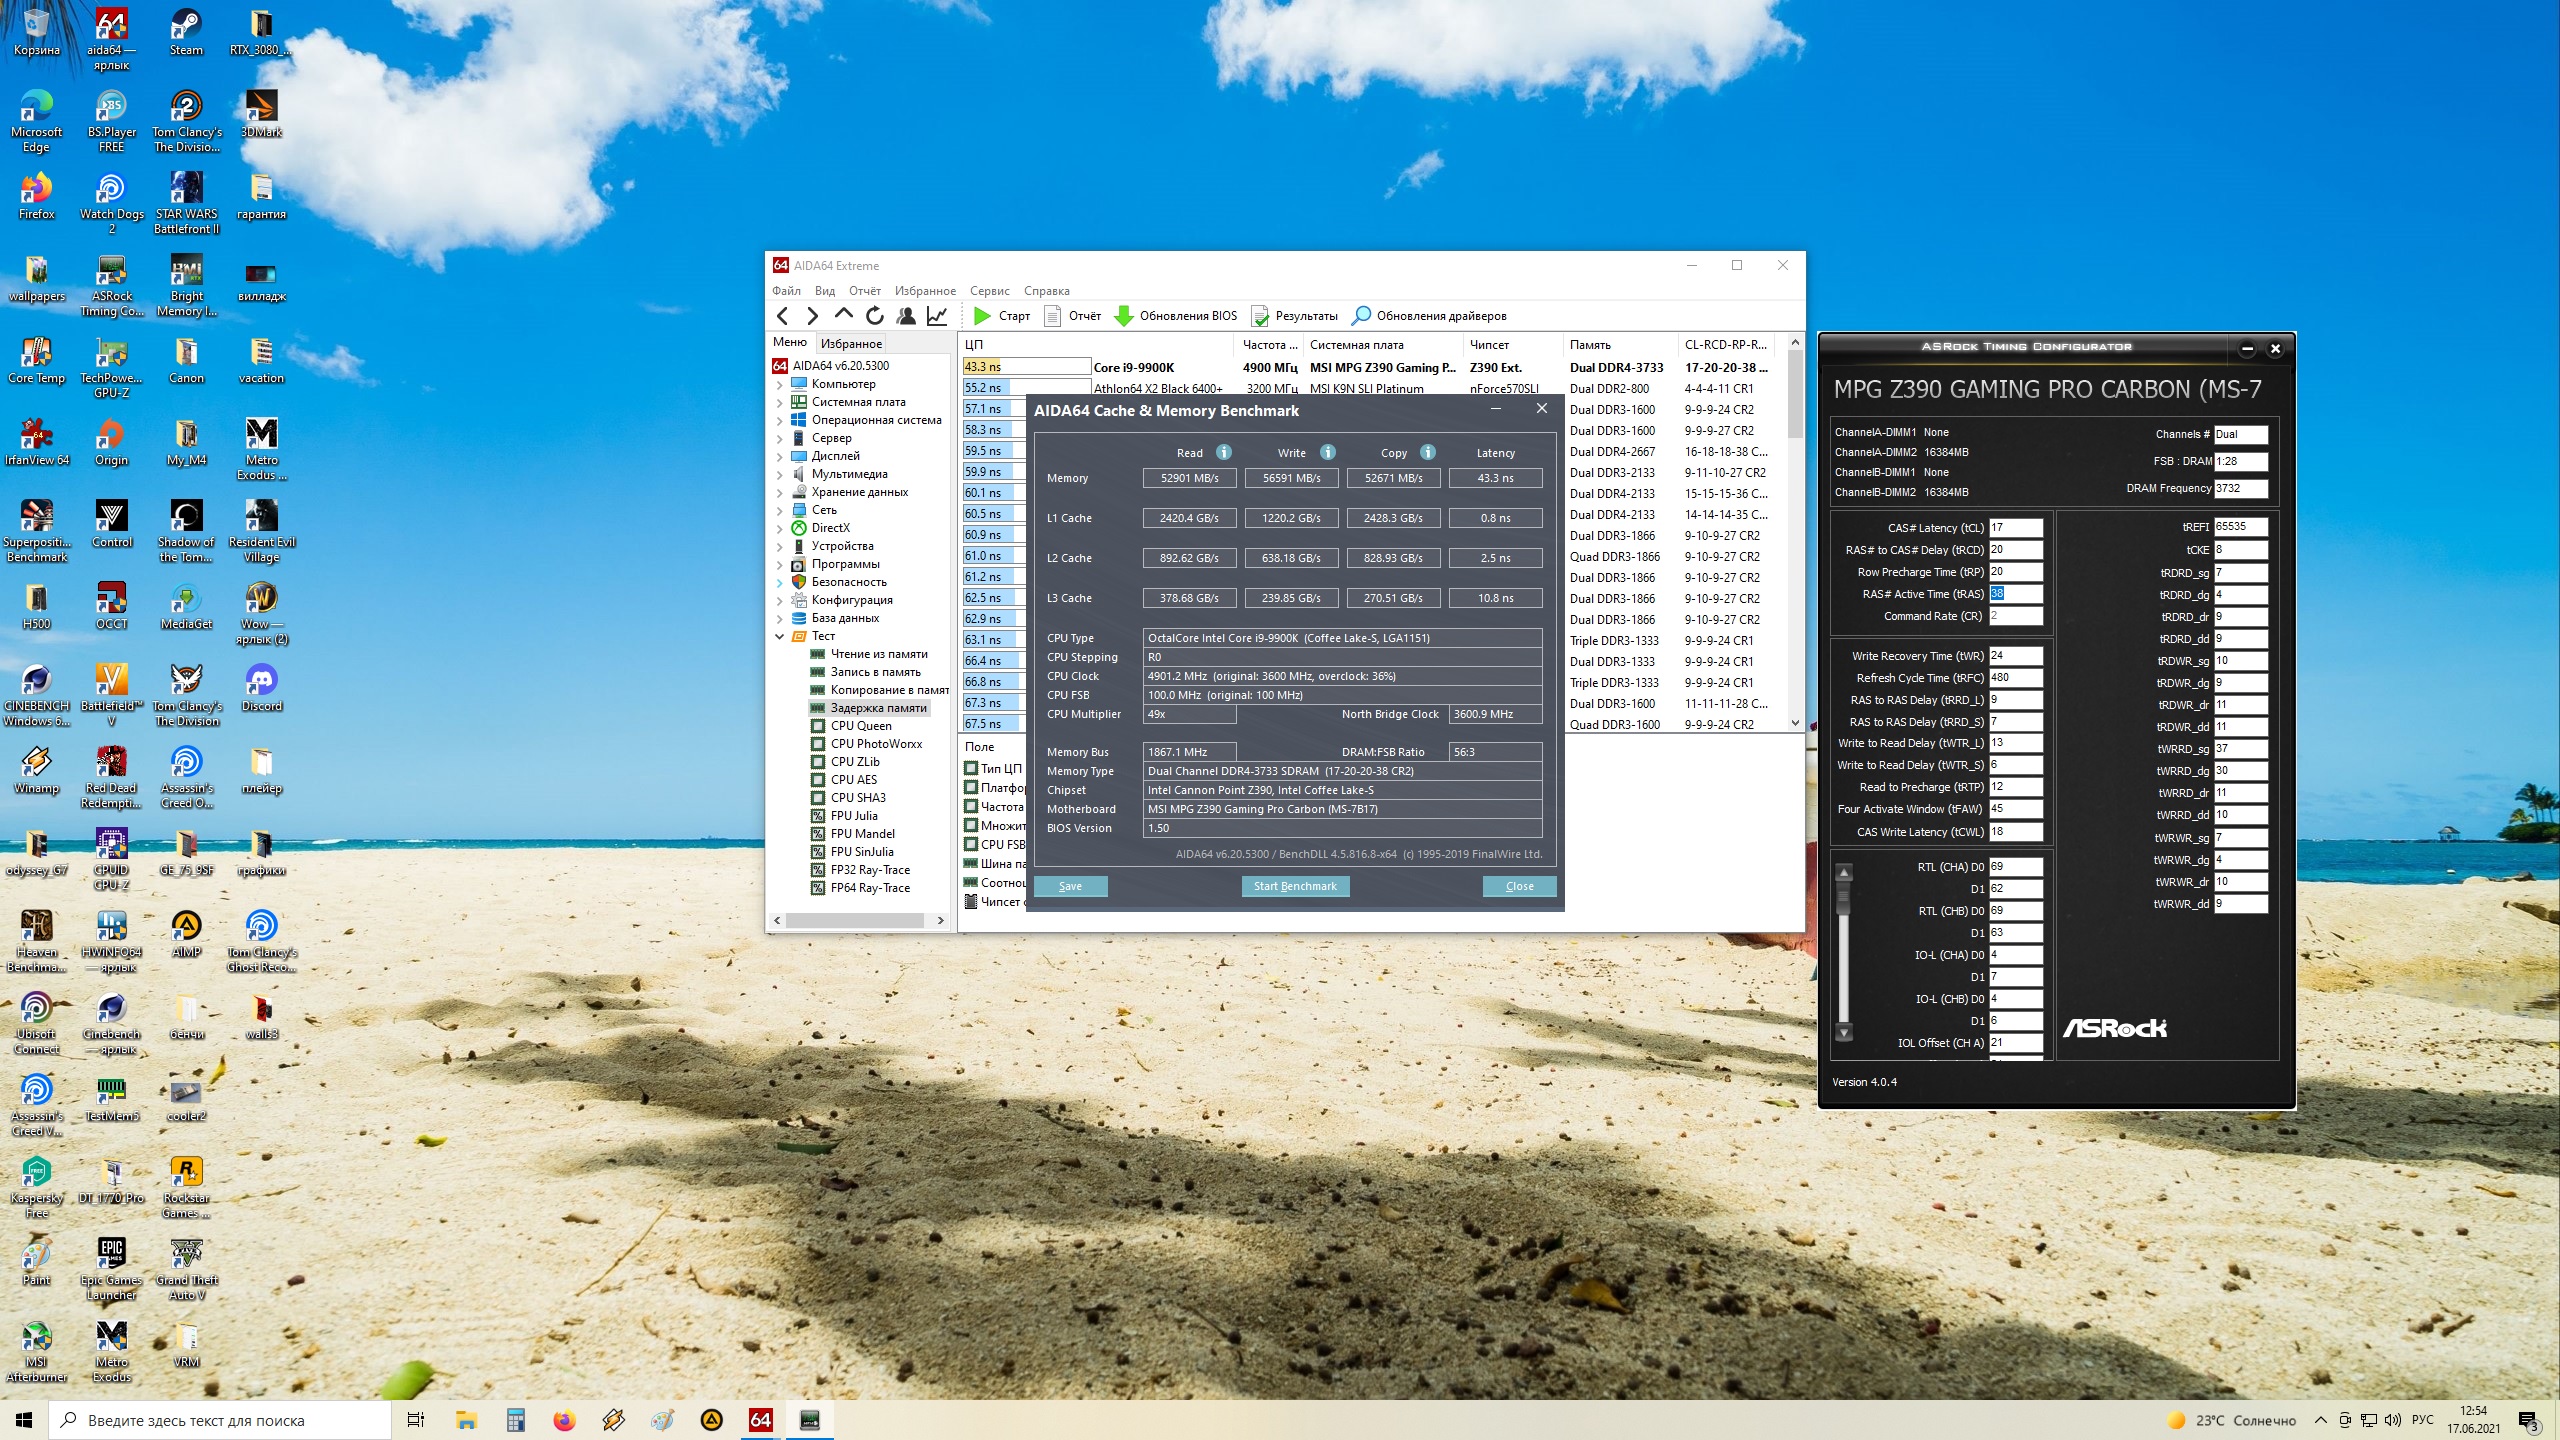Toggle the Частота field checkbox

971,806
